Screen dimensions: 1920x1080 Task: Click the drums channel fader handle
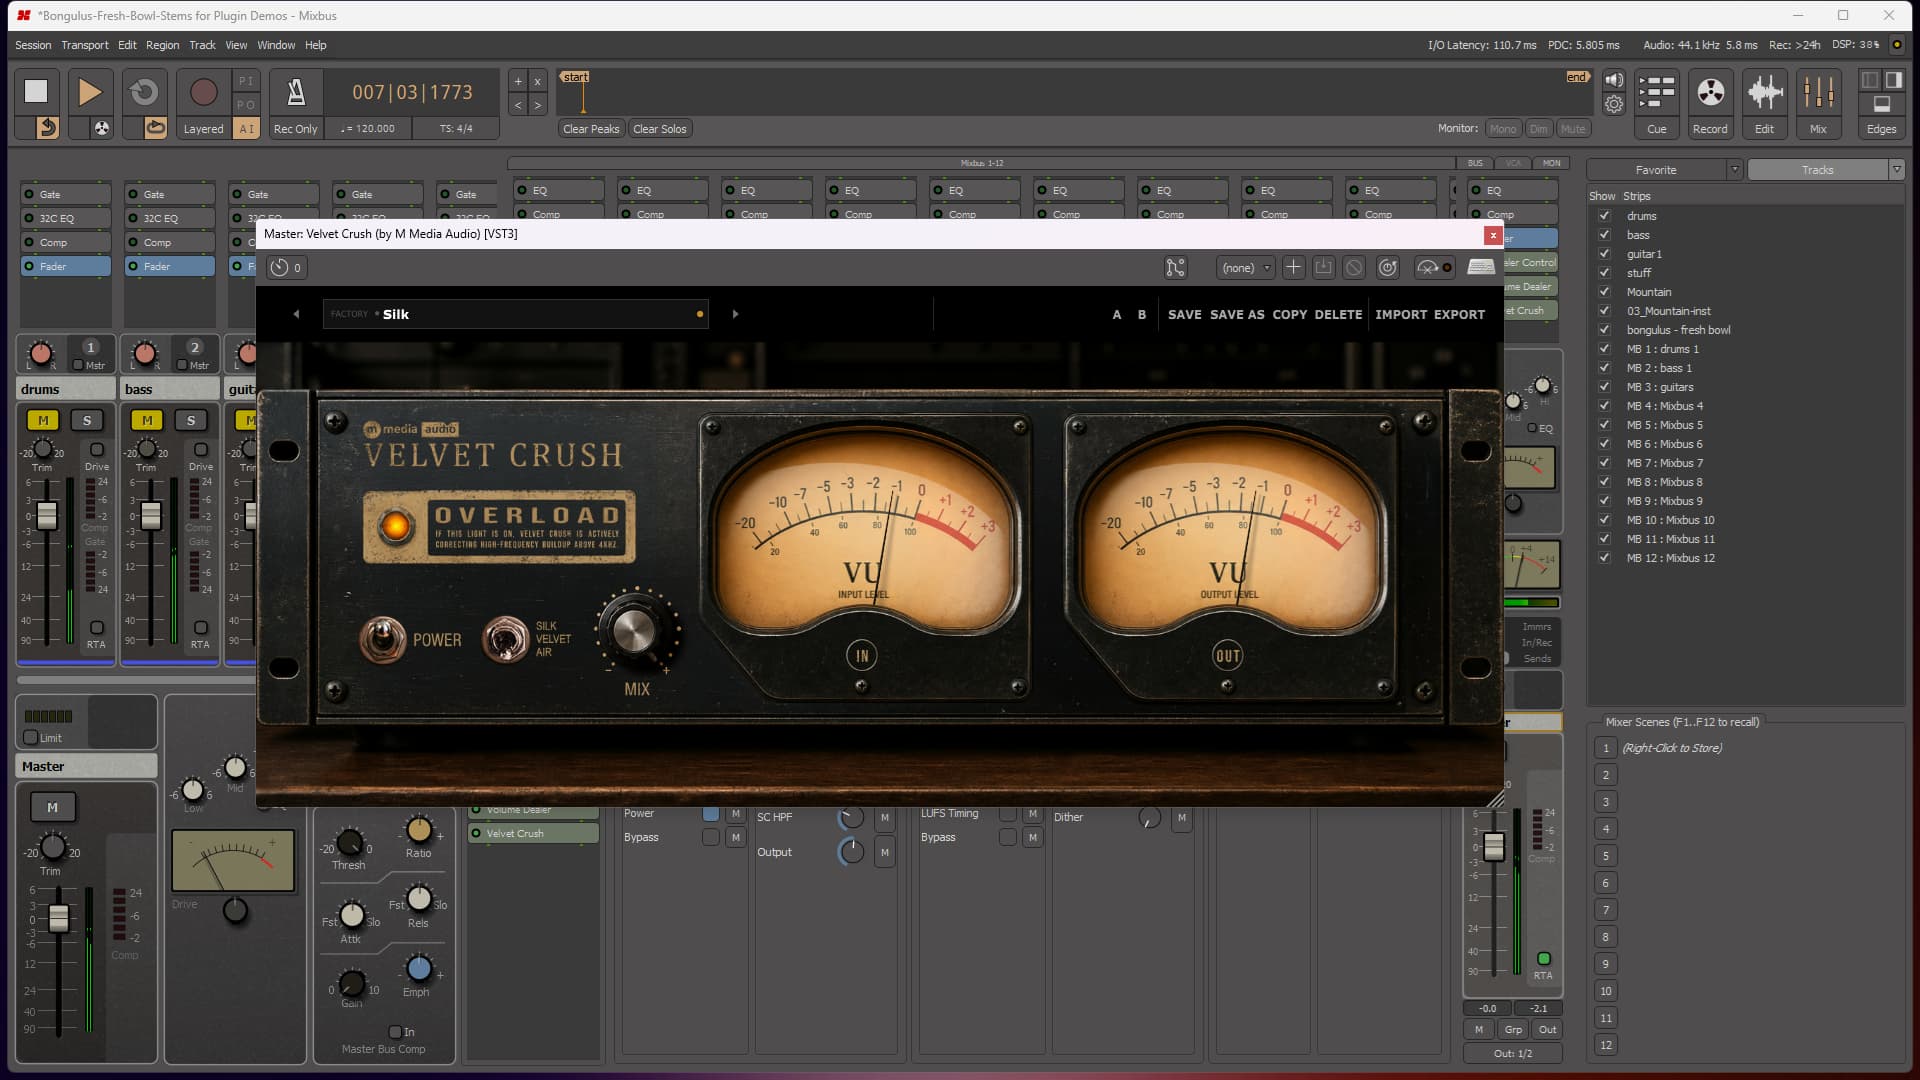47,516
